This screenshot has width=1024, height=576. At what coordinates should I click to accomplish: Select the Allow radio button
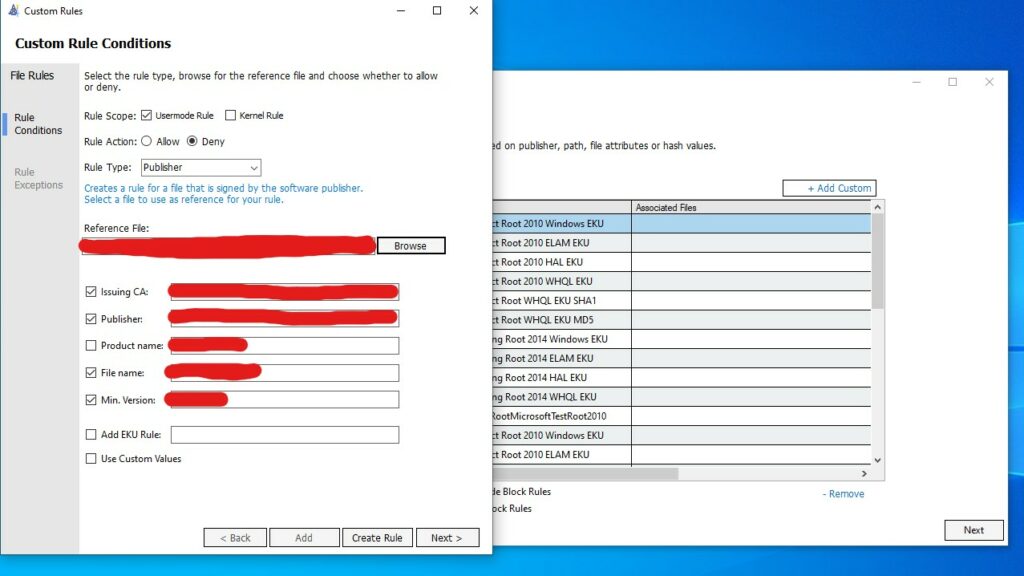point(147,142)
